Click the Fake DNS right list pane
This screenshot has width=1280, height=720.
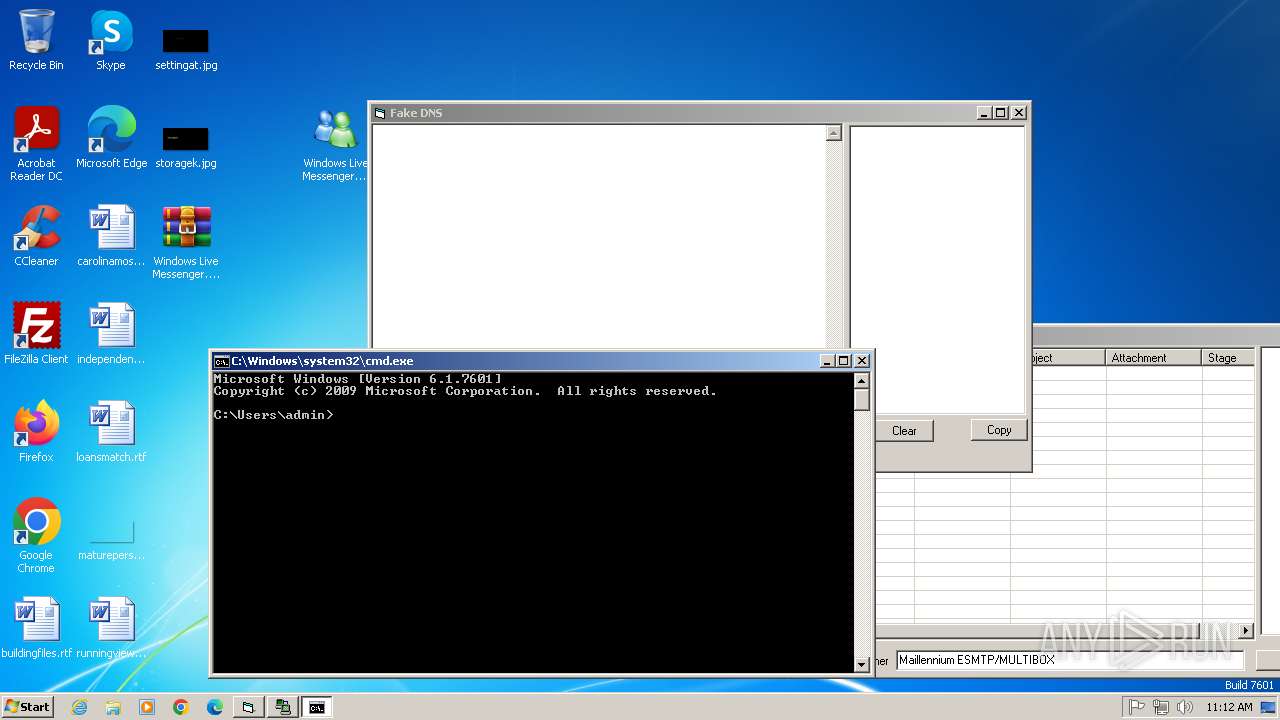coord(937,270)
